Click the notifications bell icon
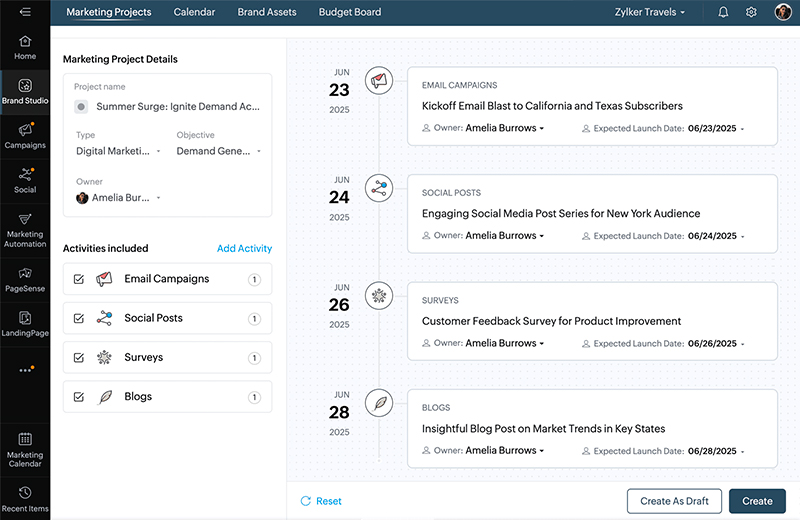 coord(723,13)
